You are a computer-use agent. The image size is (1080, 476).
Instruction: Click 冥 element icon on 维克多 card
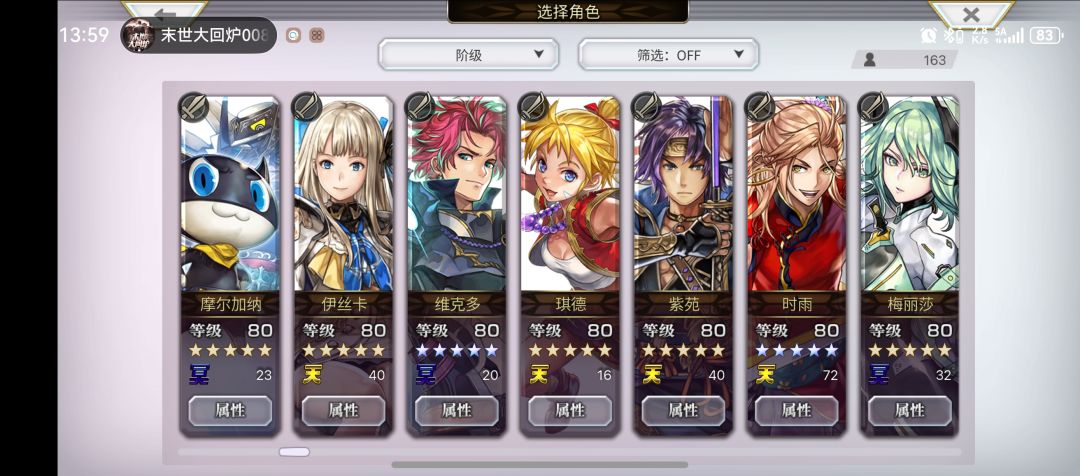[426, 374]
